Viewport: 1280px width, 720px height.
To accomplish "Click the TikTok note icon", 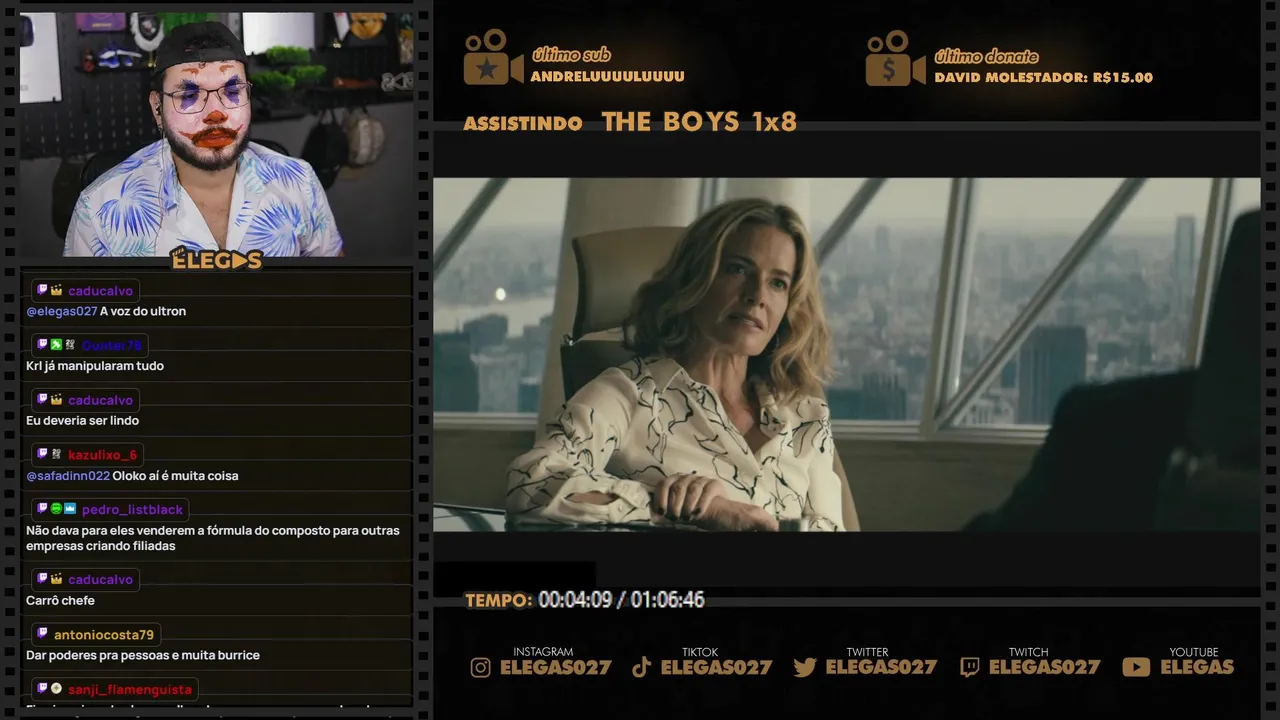I will pyautogui.click(x=641, y=668).
